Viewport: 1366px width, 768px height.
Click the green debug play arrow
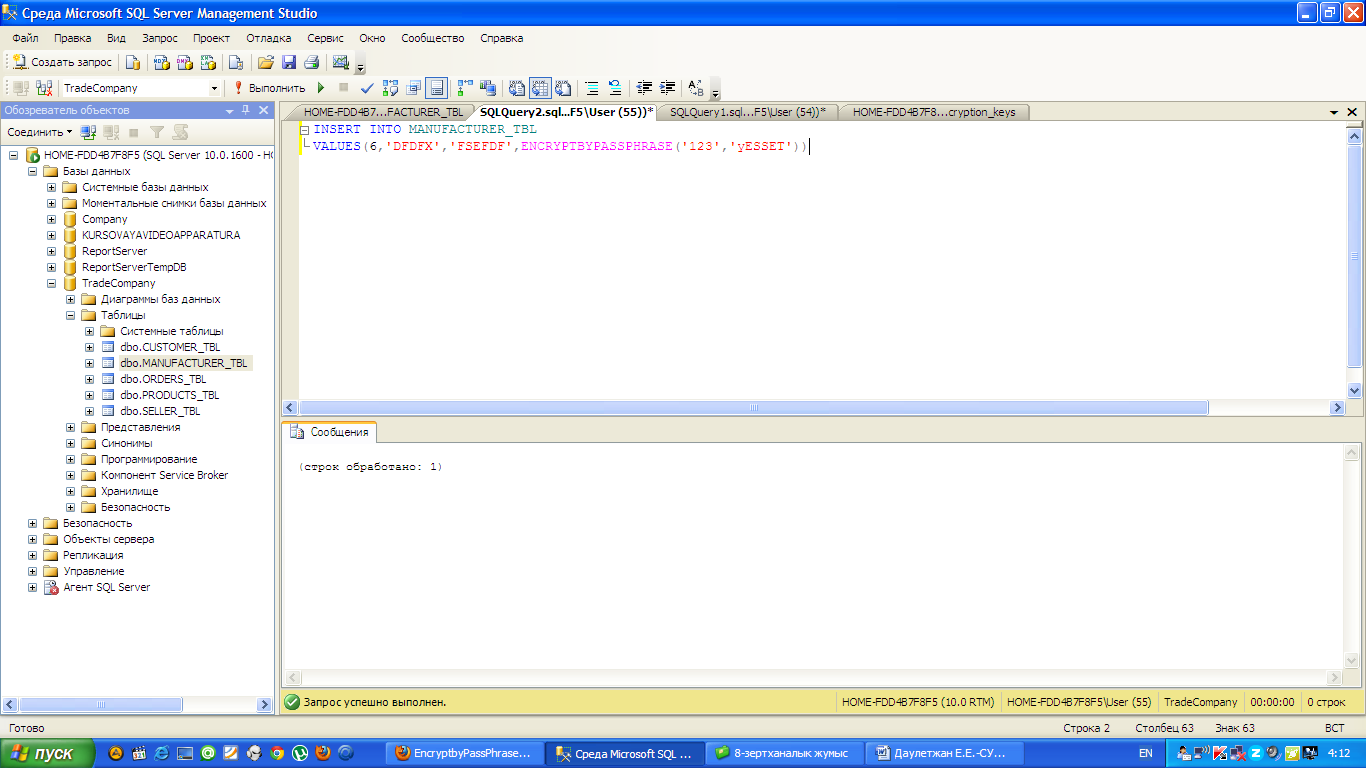click(x=321, y=88)
